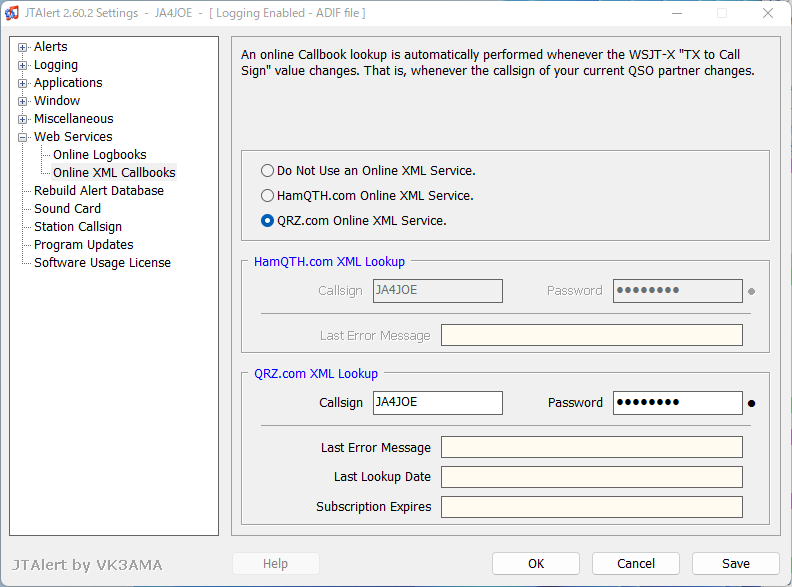Viewport: 792px width, 587px height.
Task: Open Online Logbooks settings page
Action: click(100, 155)
